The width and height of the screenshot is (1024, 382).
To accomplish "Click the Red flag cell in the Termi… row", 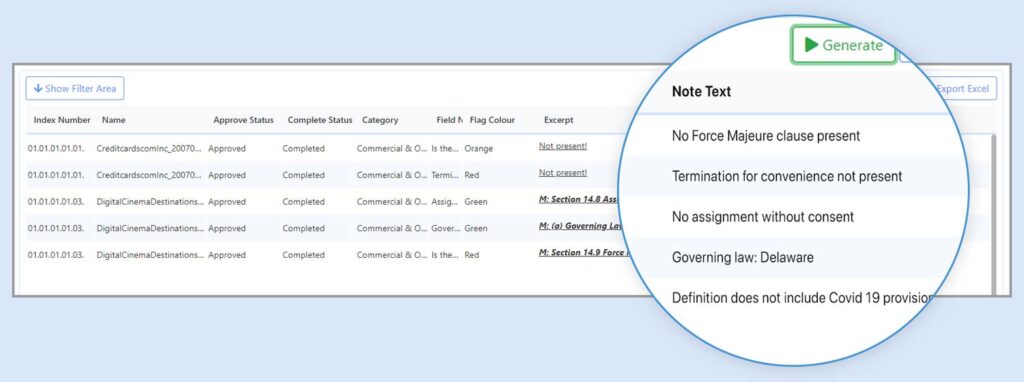I will point(472,176).
